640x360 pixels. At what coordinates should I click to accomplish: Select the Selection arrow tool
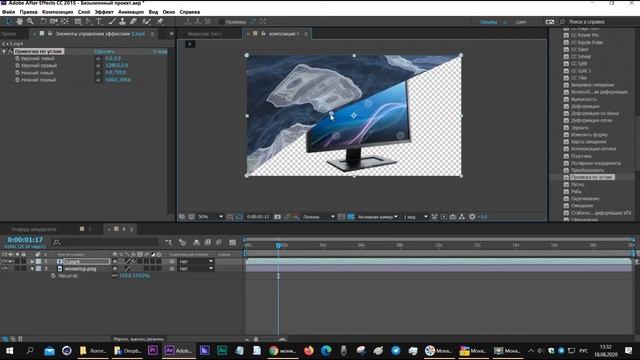coord(9,21)
